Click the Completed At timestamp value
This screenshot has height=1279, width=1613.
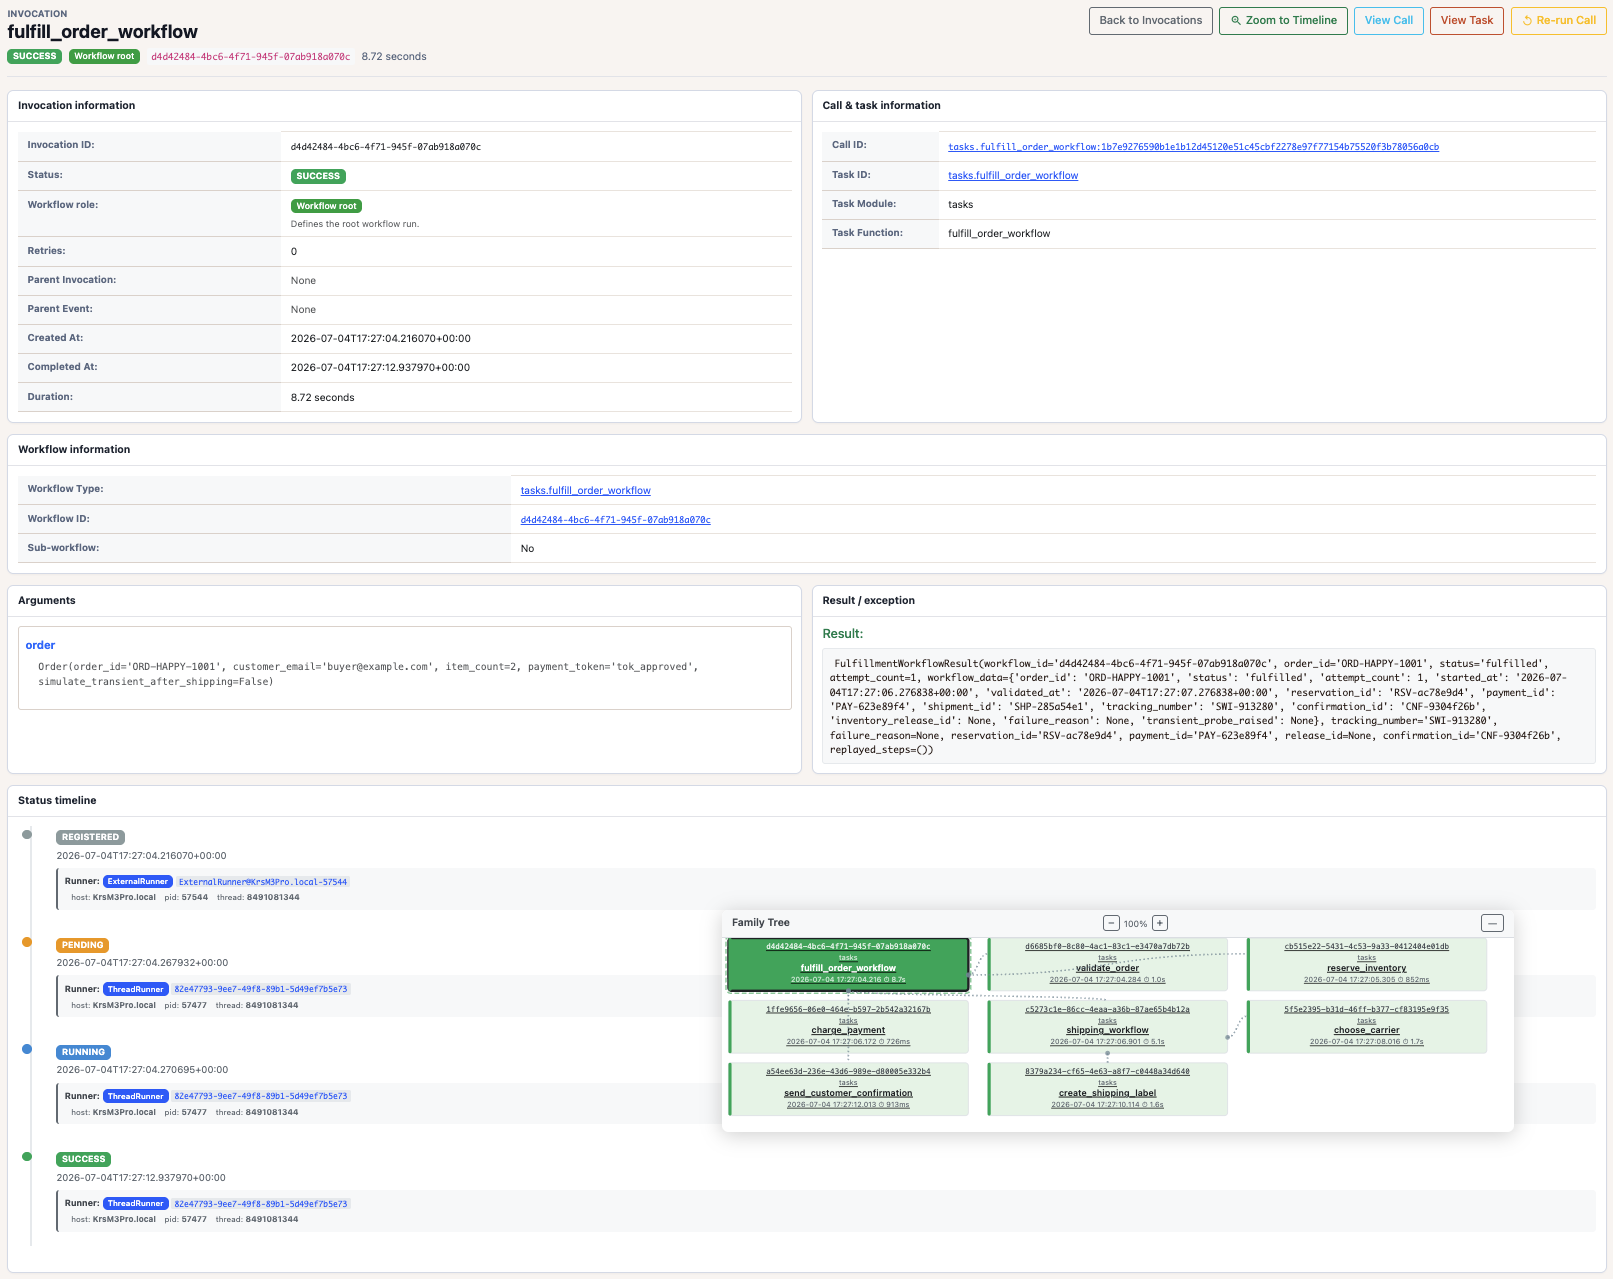click(x=381, y=367)
